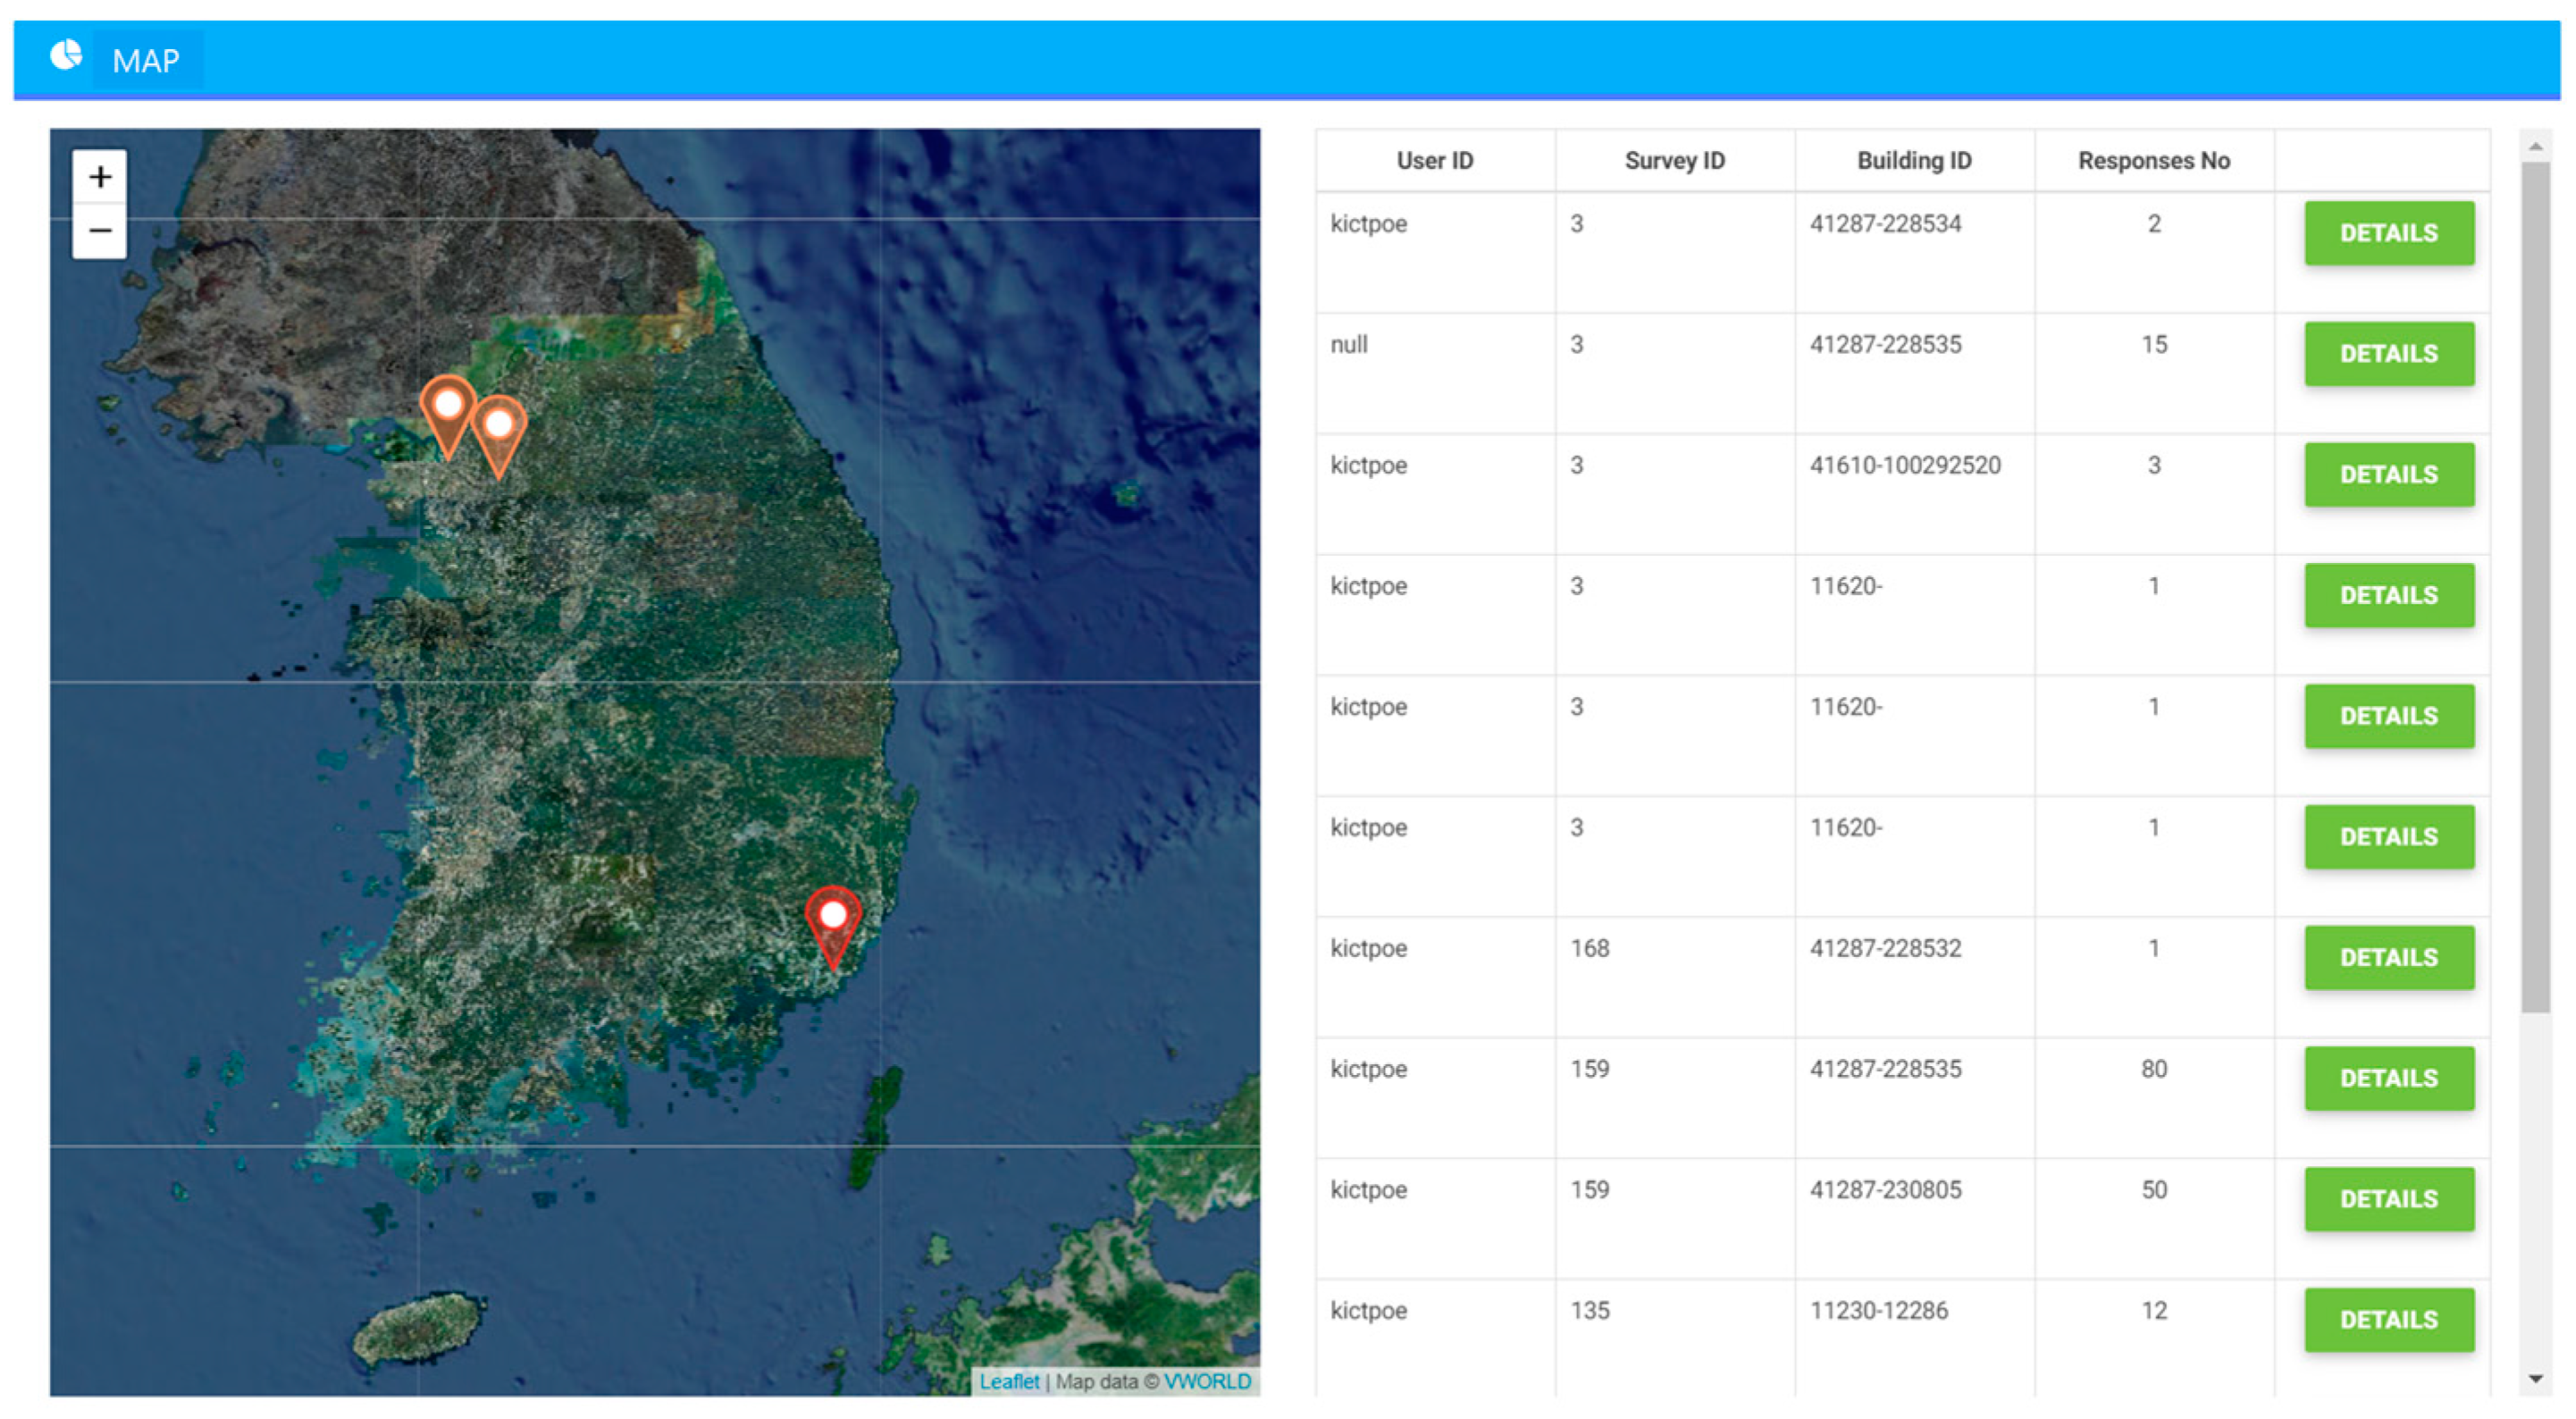Open the Leaflet attribution link
Image resolution: width=2576 pixels, height=1419 pixels.
(x=1008, y=1381)
